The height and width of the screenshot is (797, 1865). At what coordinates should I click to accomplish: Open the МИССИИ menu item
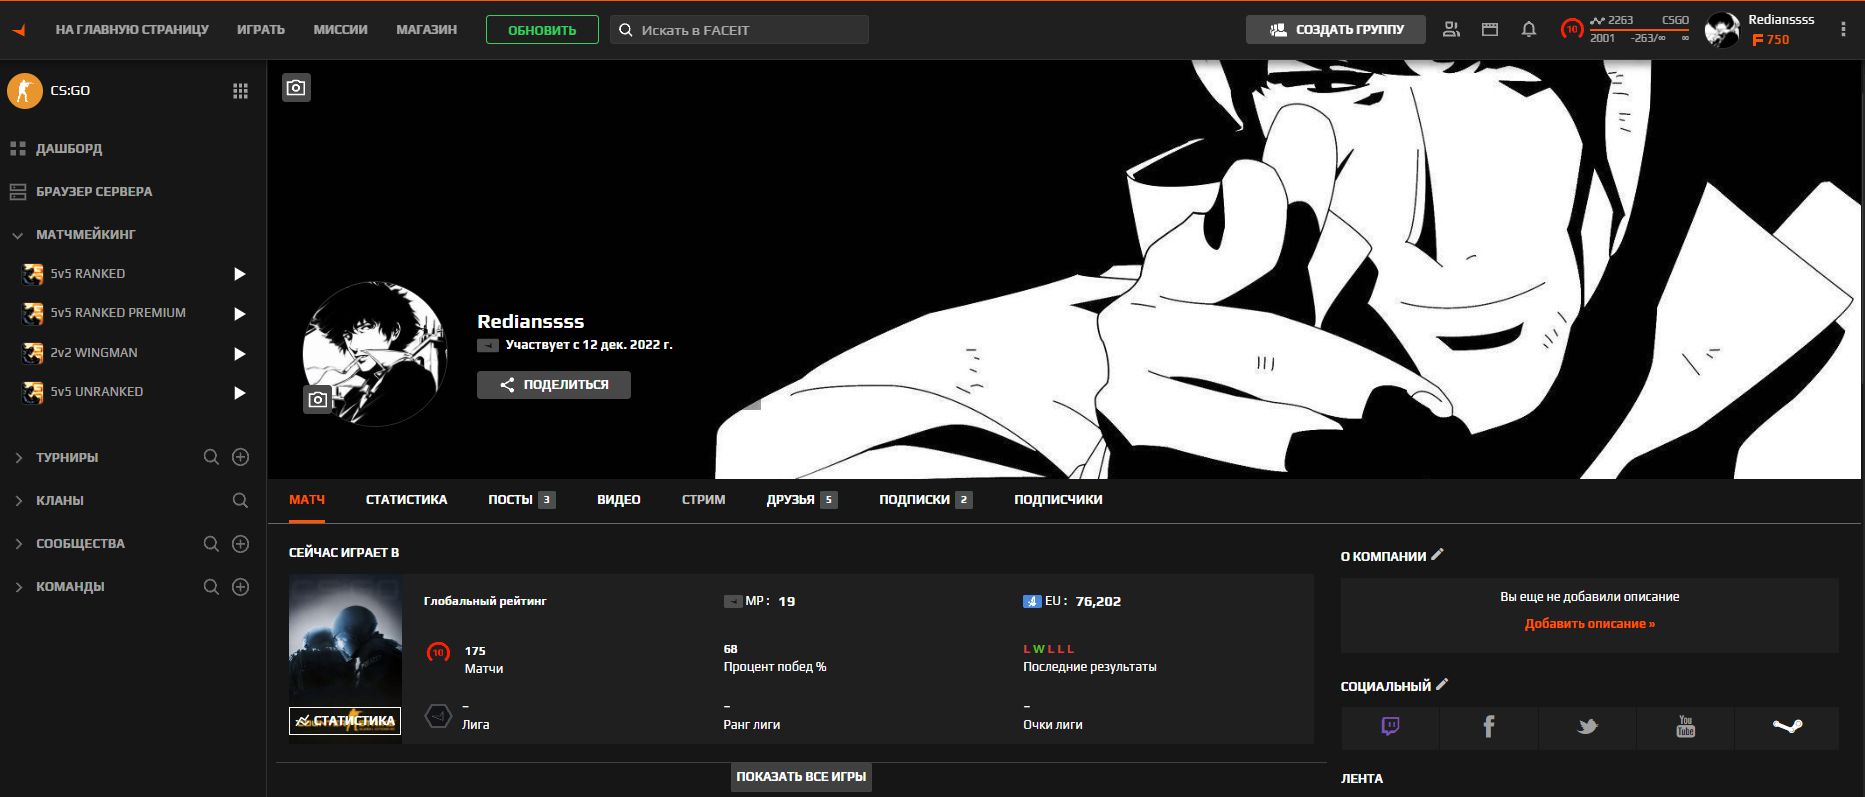(341, 30)
